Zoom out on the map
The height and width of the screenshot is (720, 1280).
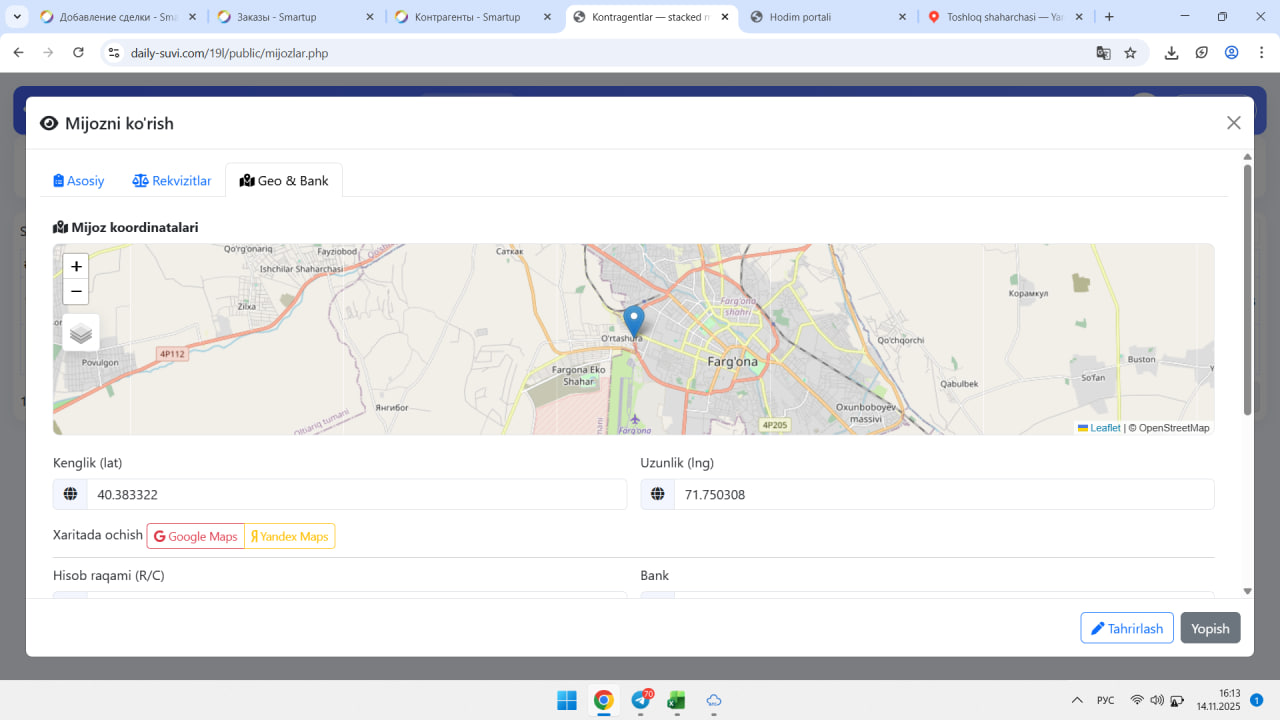pyautogui.click(x=76, y=292)
